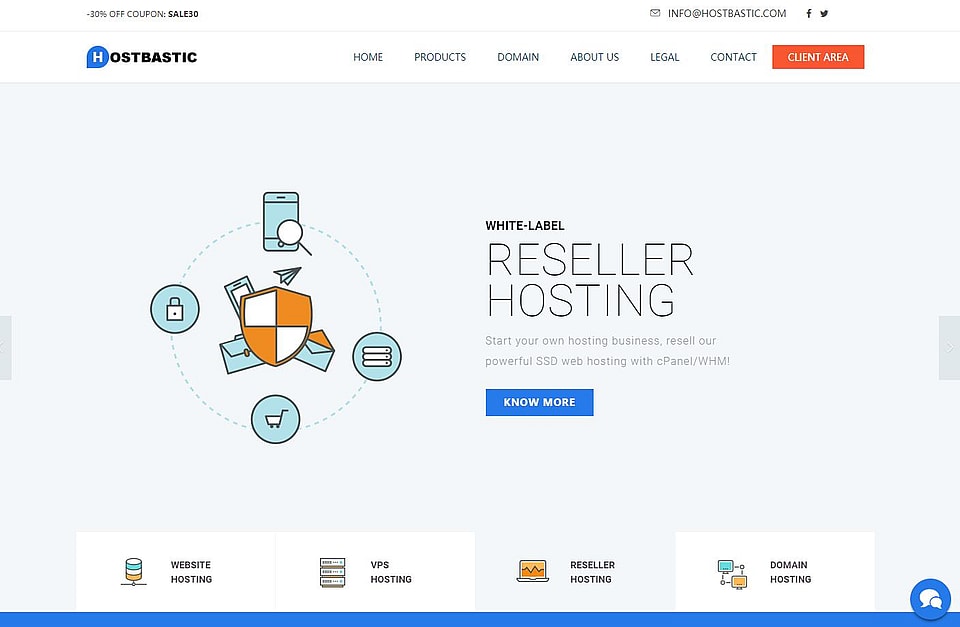Open the Products menu
960x627 pixels.
[x=440, y=57]
